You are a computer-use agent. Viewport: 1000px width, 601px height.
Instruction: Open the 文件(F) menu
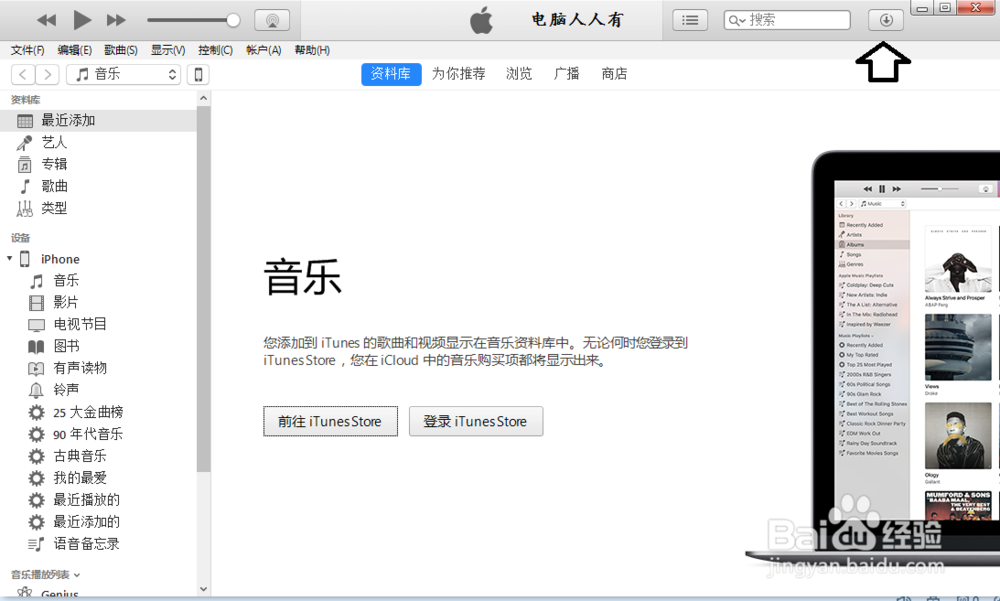(27, 50)
